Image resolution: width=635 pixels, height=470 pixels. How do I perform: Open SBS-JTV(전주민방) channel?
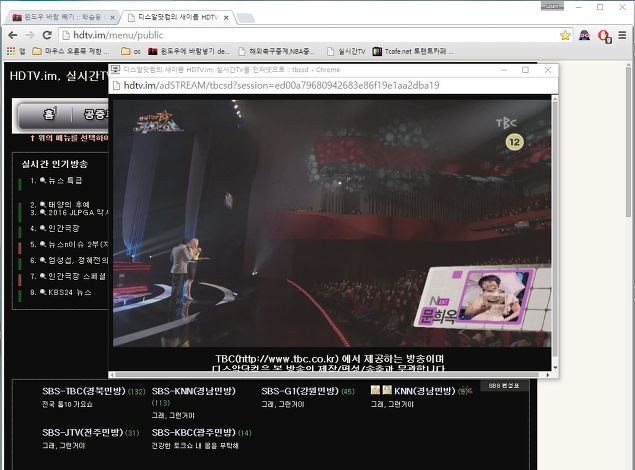[82, 433]
